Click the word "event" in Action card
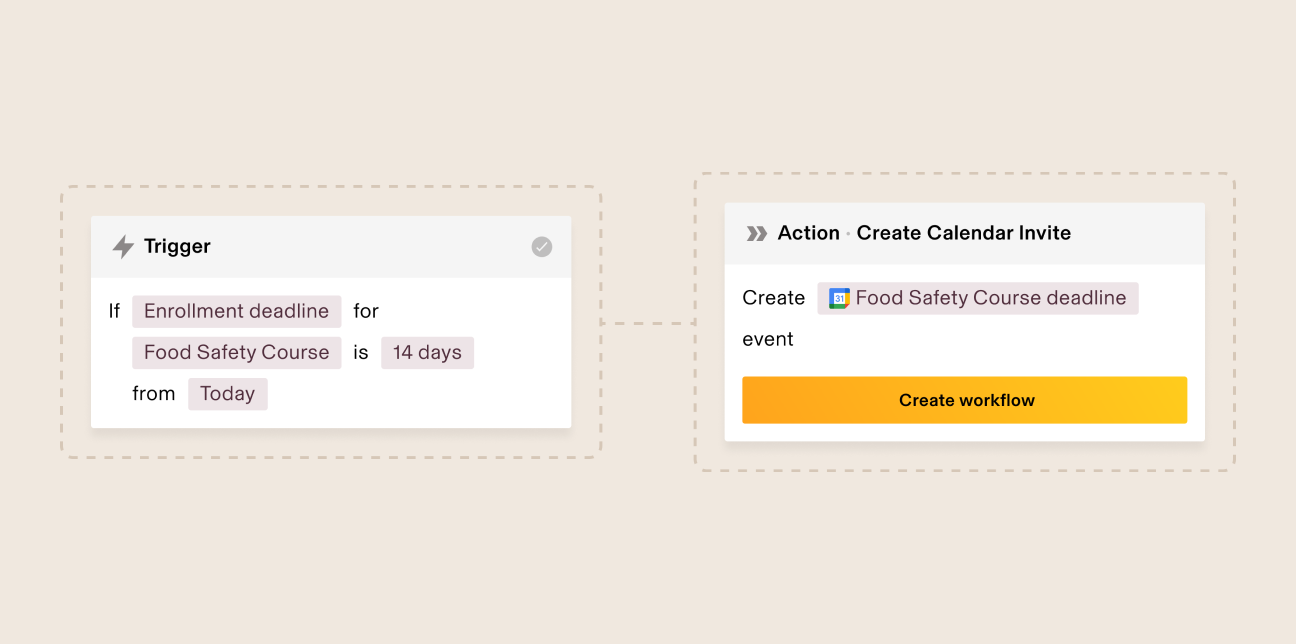This screenshot has height=644, width=1296. 768,339
